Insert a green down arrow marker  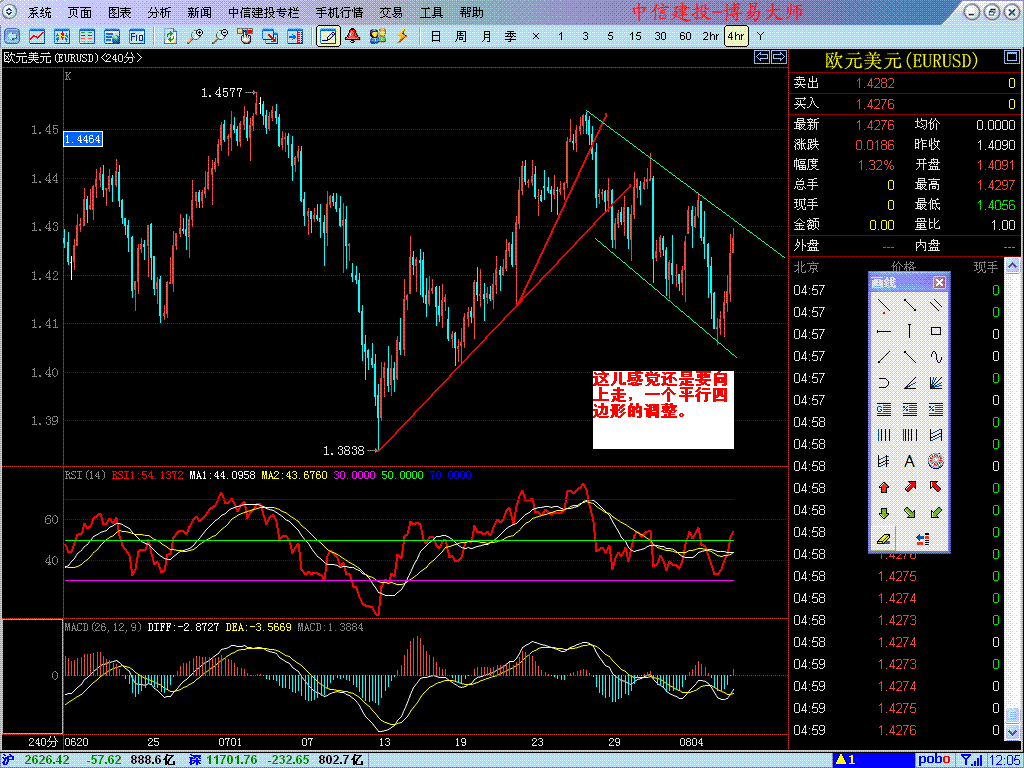pyautogui.click(x=884, y=513)
